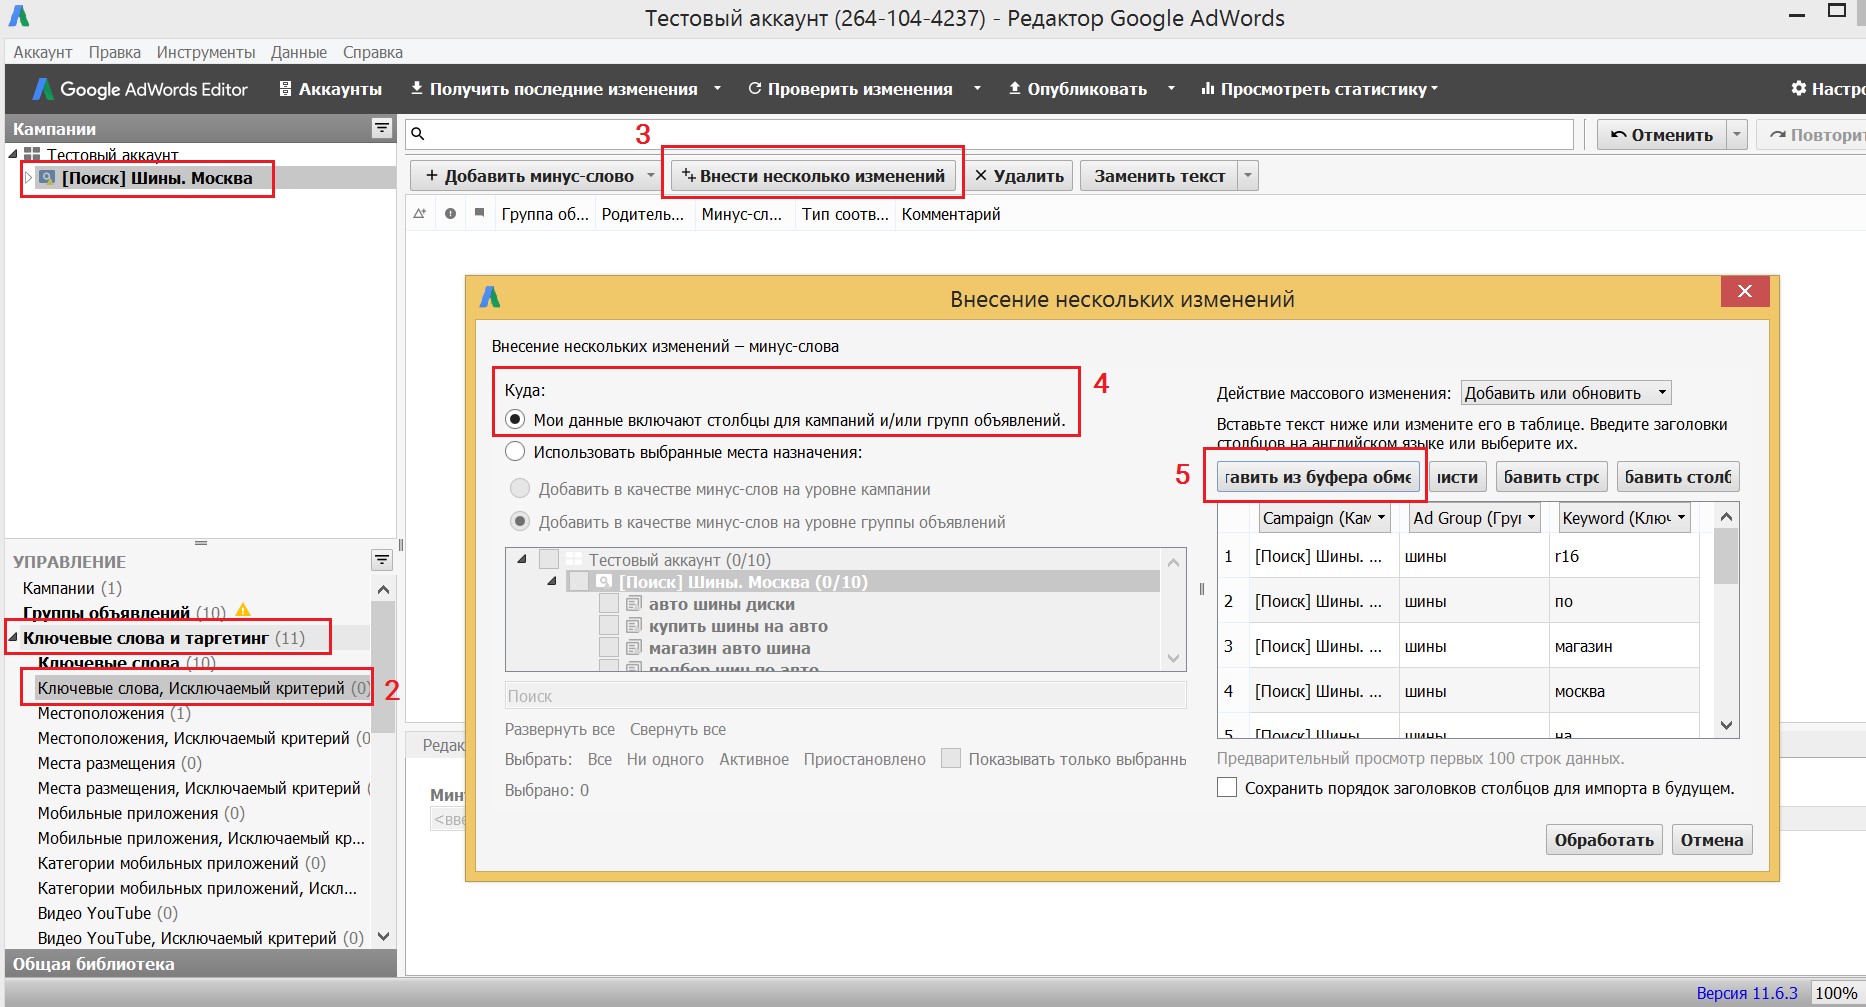Screen dimensions: 1866x1007
Task: Click the УПРАВЛЕНИЕ list vertical scrollbar
Action: (383, 762)
